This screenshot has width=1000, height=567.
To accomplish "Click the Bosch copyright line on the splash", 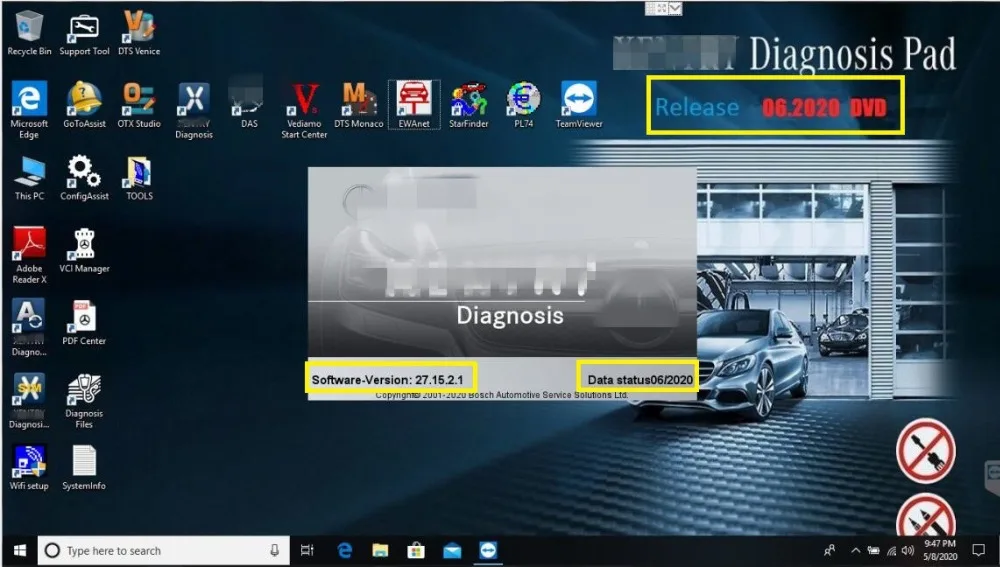I will point(502,395).
